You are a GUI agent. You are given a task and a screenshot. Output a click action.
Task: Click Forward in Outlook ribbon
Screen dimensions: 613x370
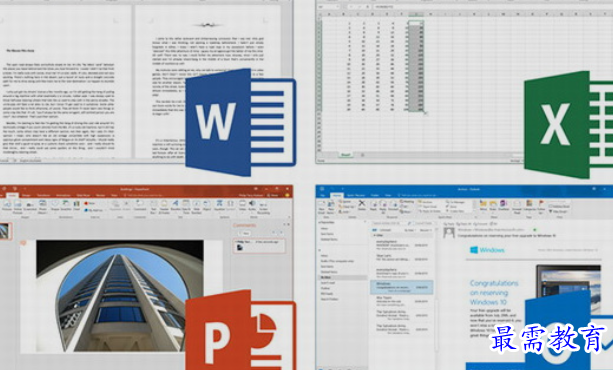(x=393, y=206)
